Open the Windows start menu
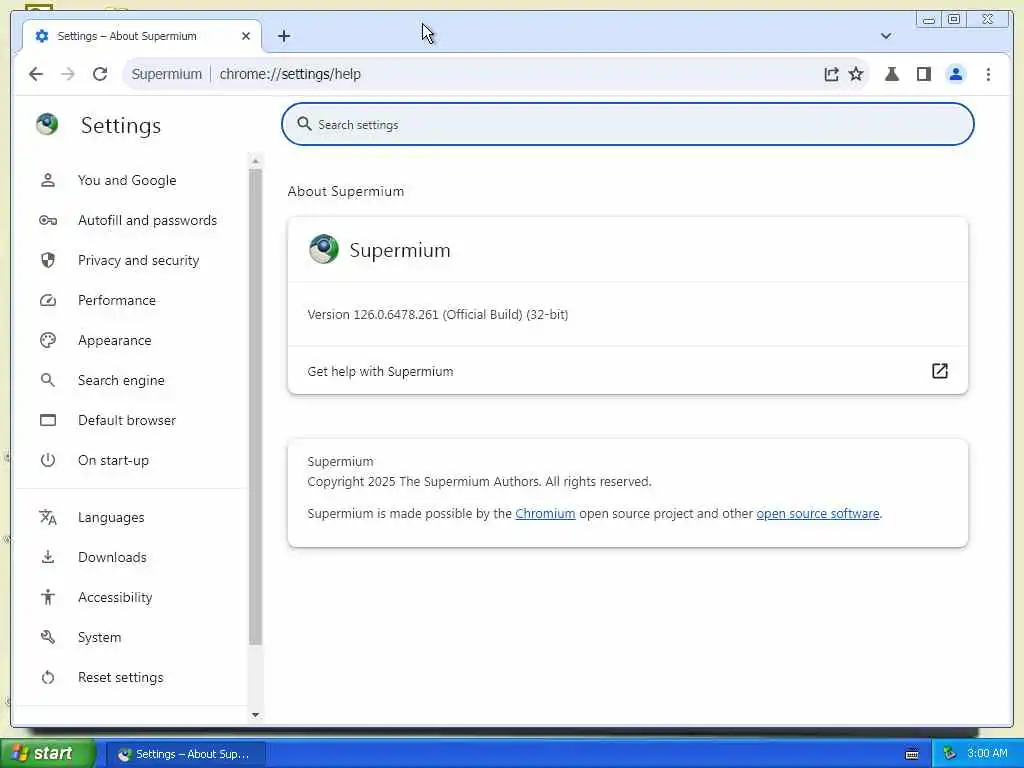This screenshot has height=768, width=1024. coord(48,754)
